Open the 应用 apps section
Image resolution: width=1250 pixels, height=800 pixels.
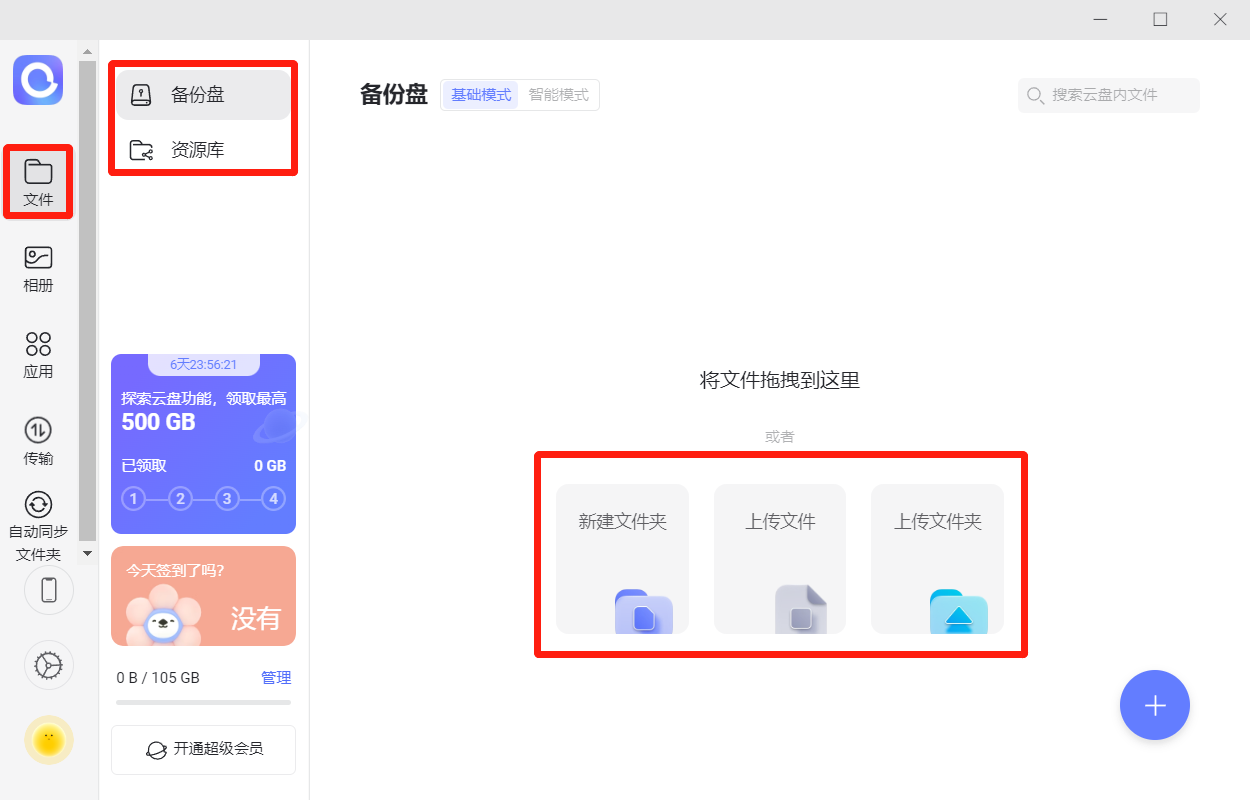(x=38, y=356)
